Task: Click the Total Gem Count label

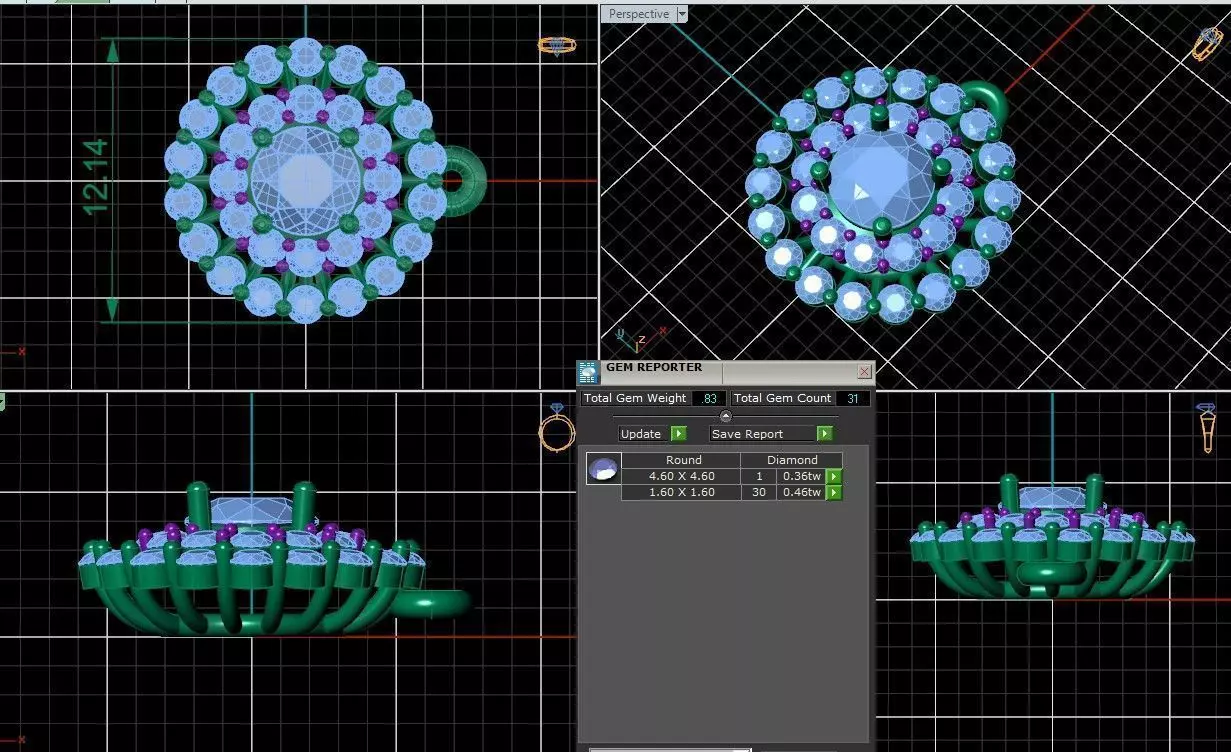Action: pyautogui.click(x=785, y=398)
